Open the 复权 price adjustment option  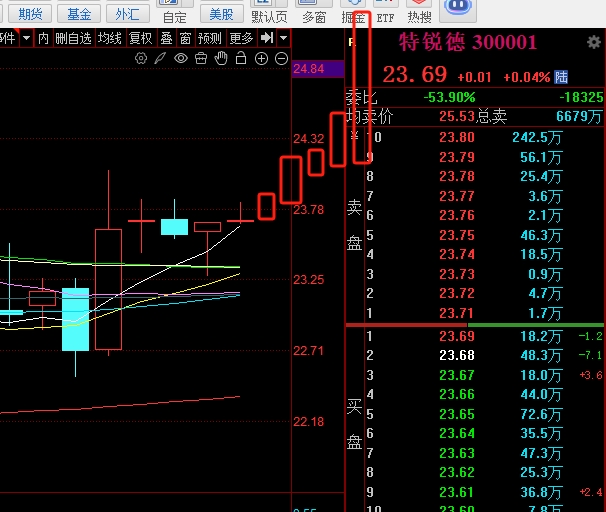click(141, 38)
